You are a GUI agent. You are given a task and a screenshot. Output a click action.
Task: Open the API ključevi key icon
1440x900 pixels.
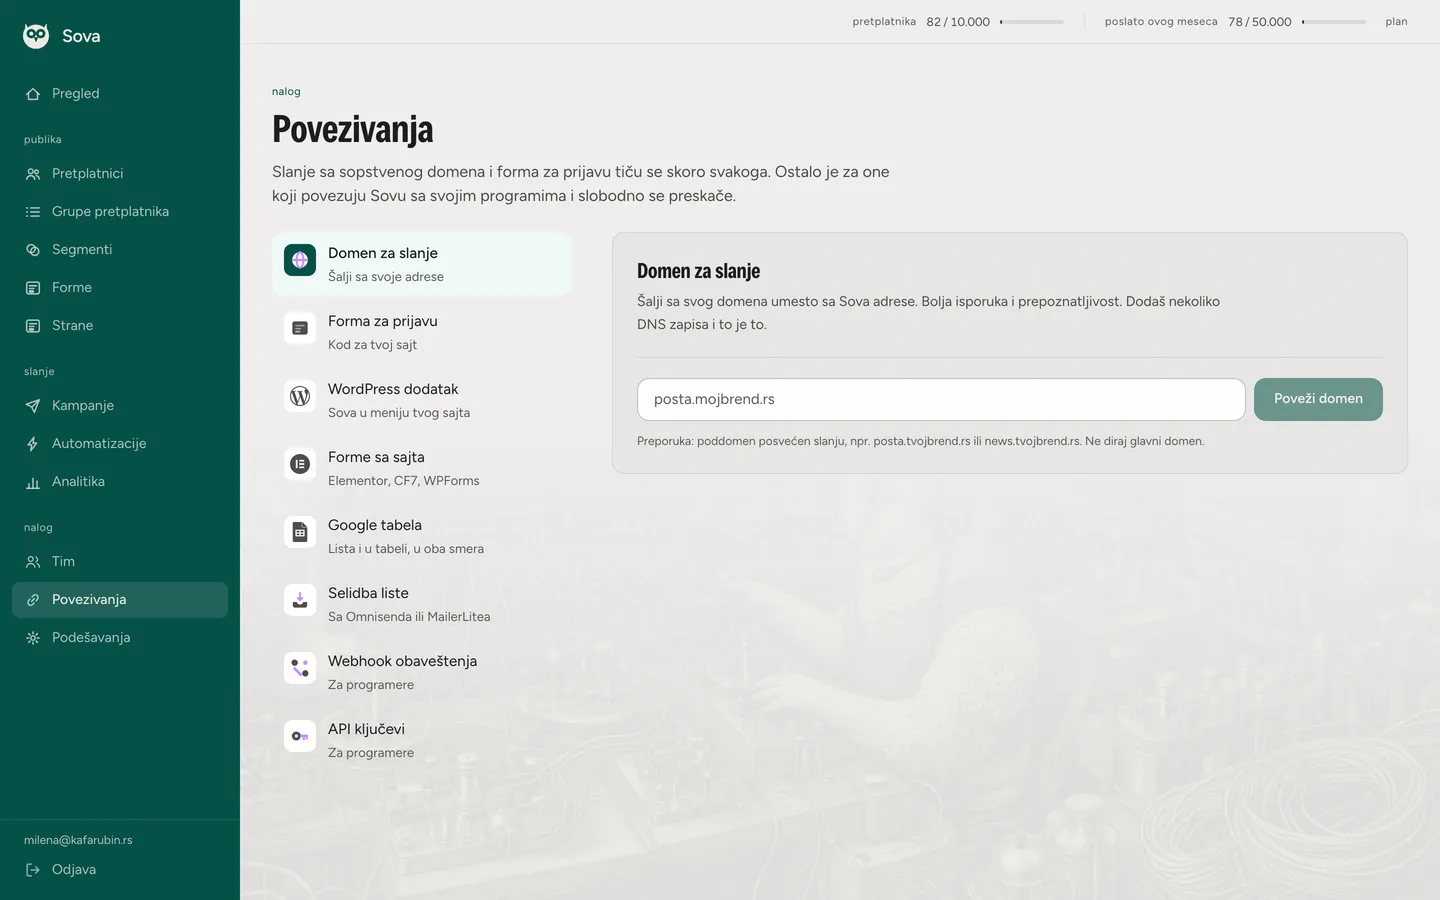coord(300,736)
